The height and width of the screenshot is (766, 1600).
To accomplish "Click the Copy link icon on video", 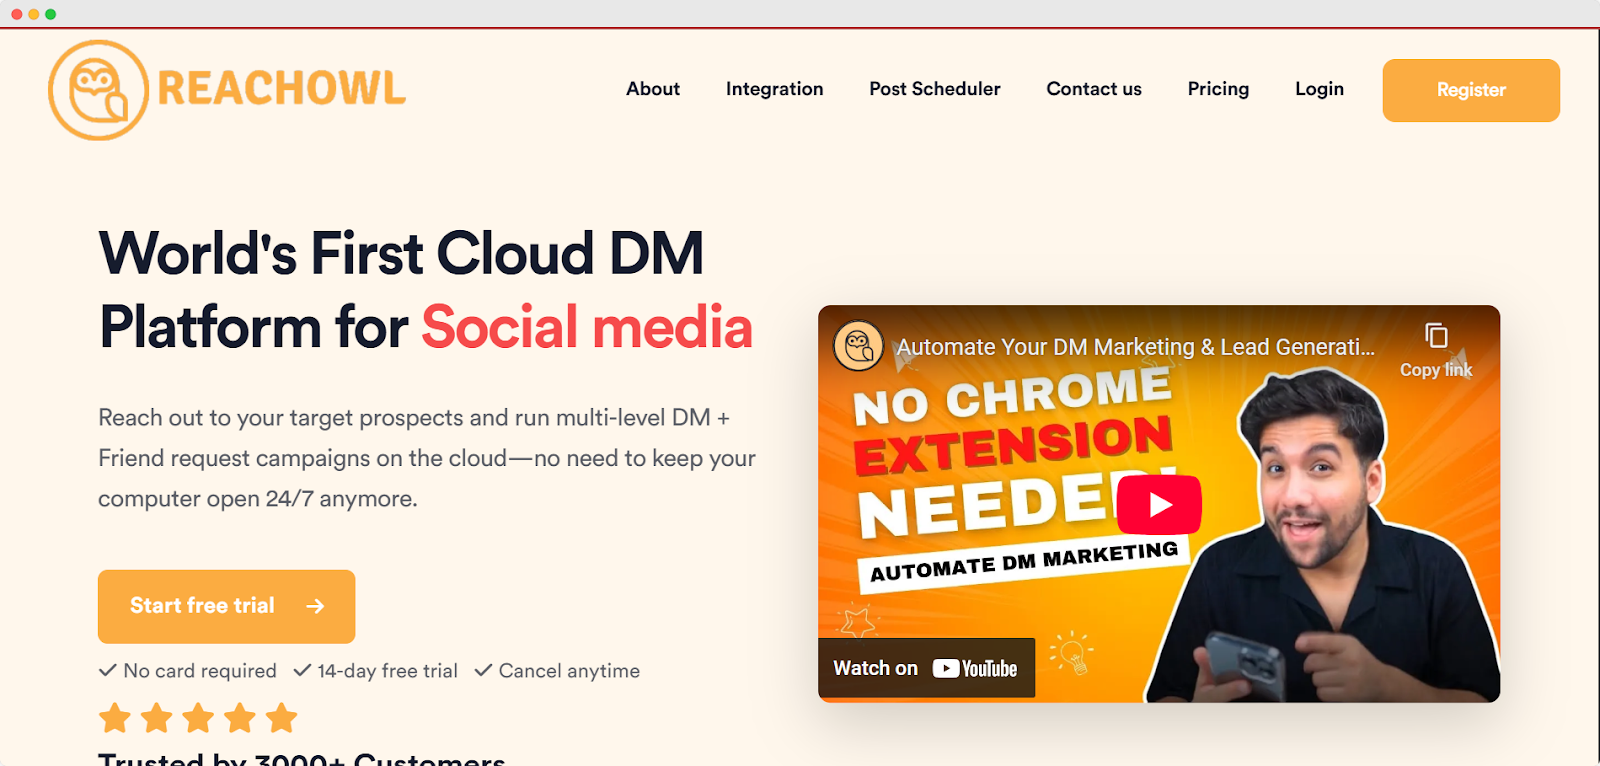I will 1436,336.
